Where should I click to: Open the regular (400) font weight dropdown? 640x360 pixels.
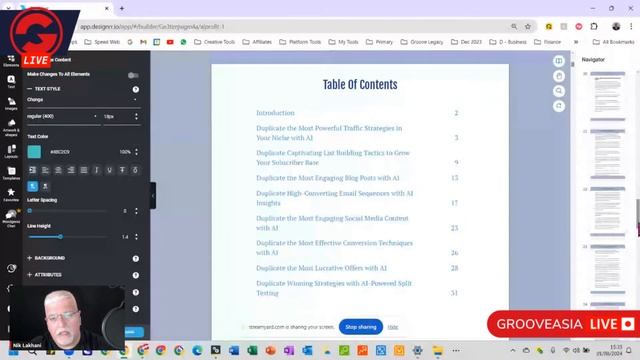pyautogui.click(x=63, y=117)
